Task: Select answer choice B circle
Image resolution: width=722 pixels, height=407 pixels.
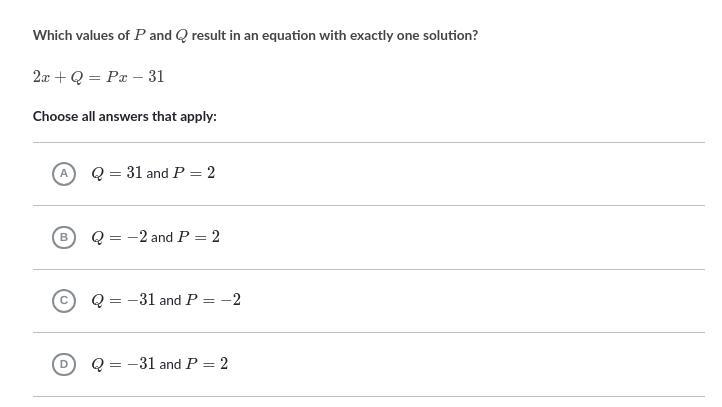Action: [x=64, y=237]
